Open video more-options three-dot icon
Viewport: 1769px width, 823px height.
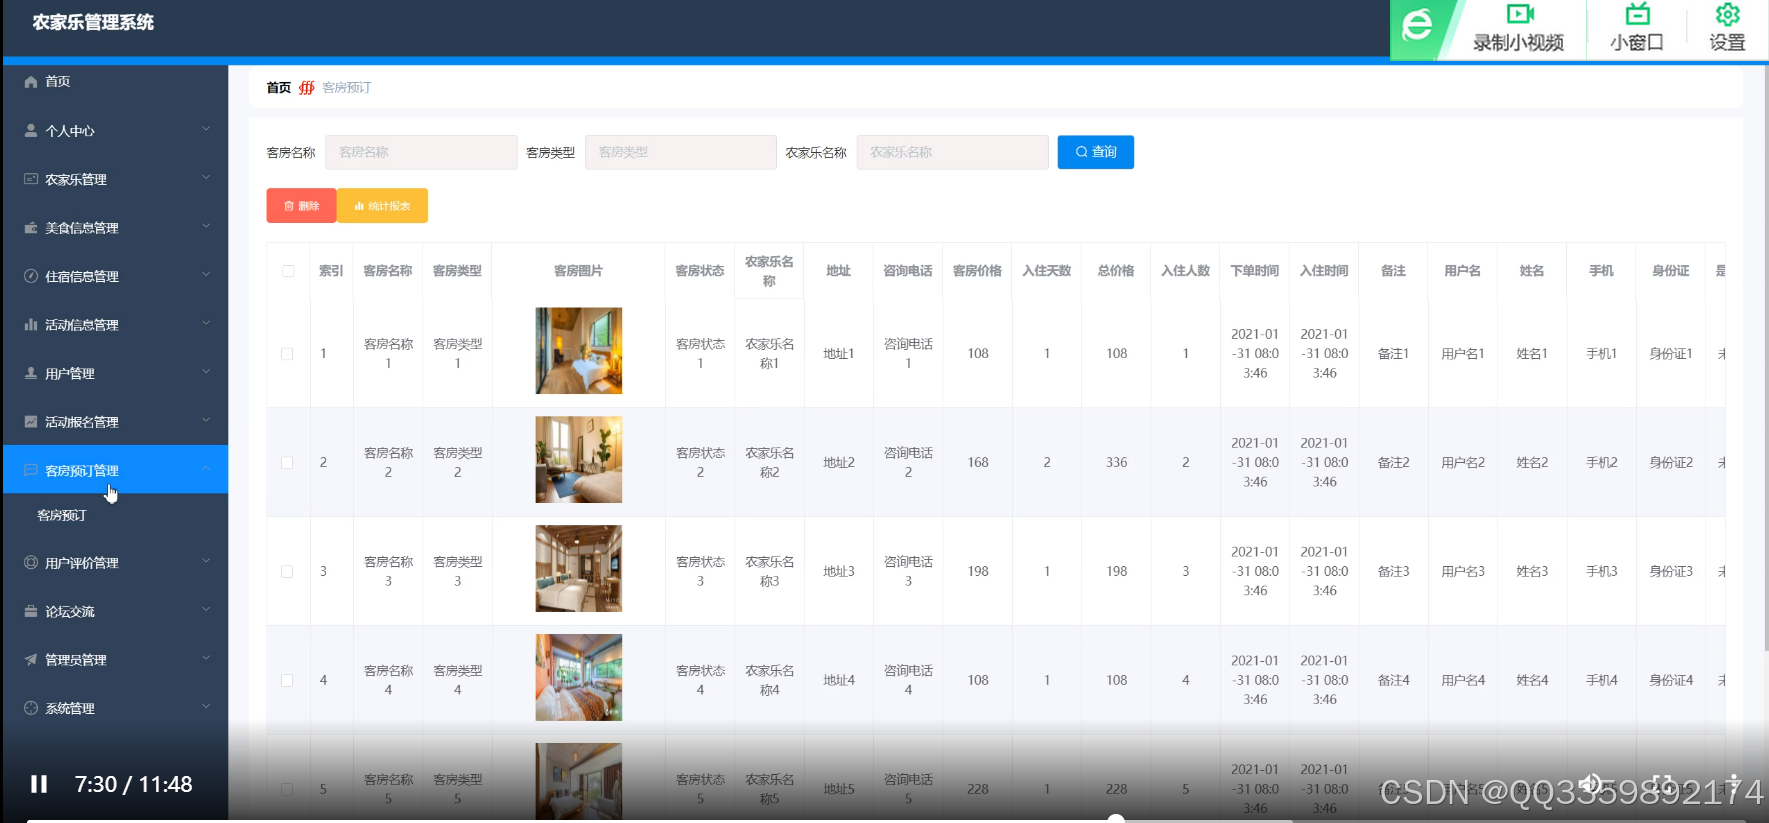[1734, 784]
